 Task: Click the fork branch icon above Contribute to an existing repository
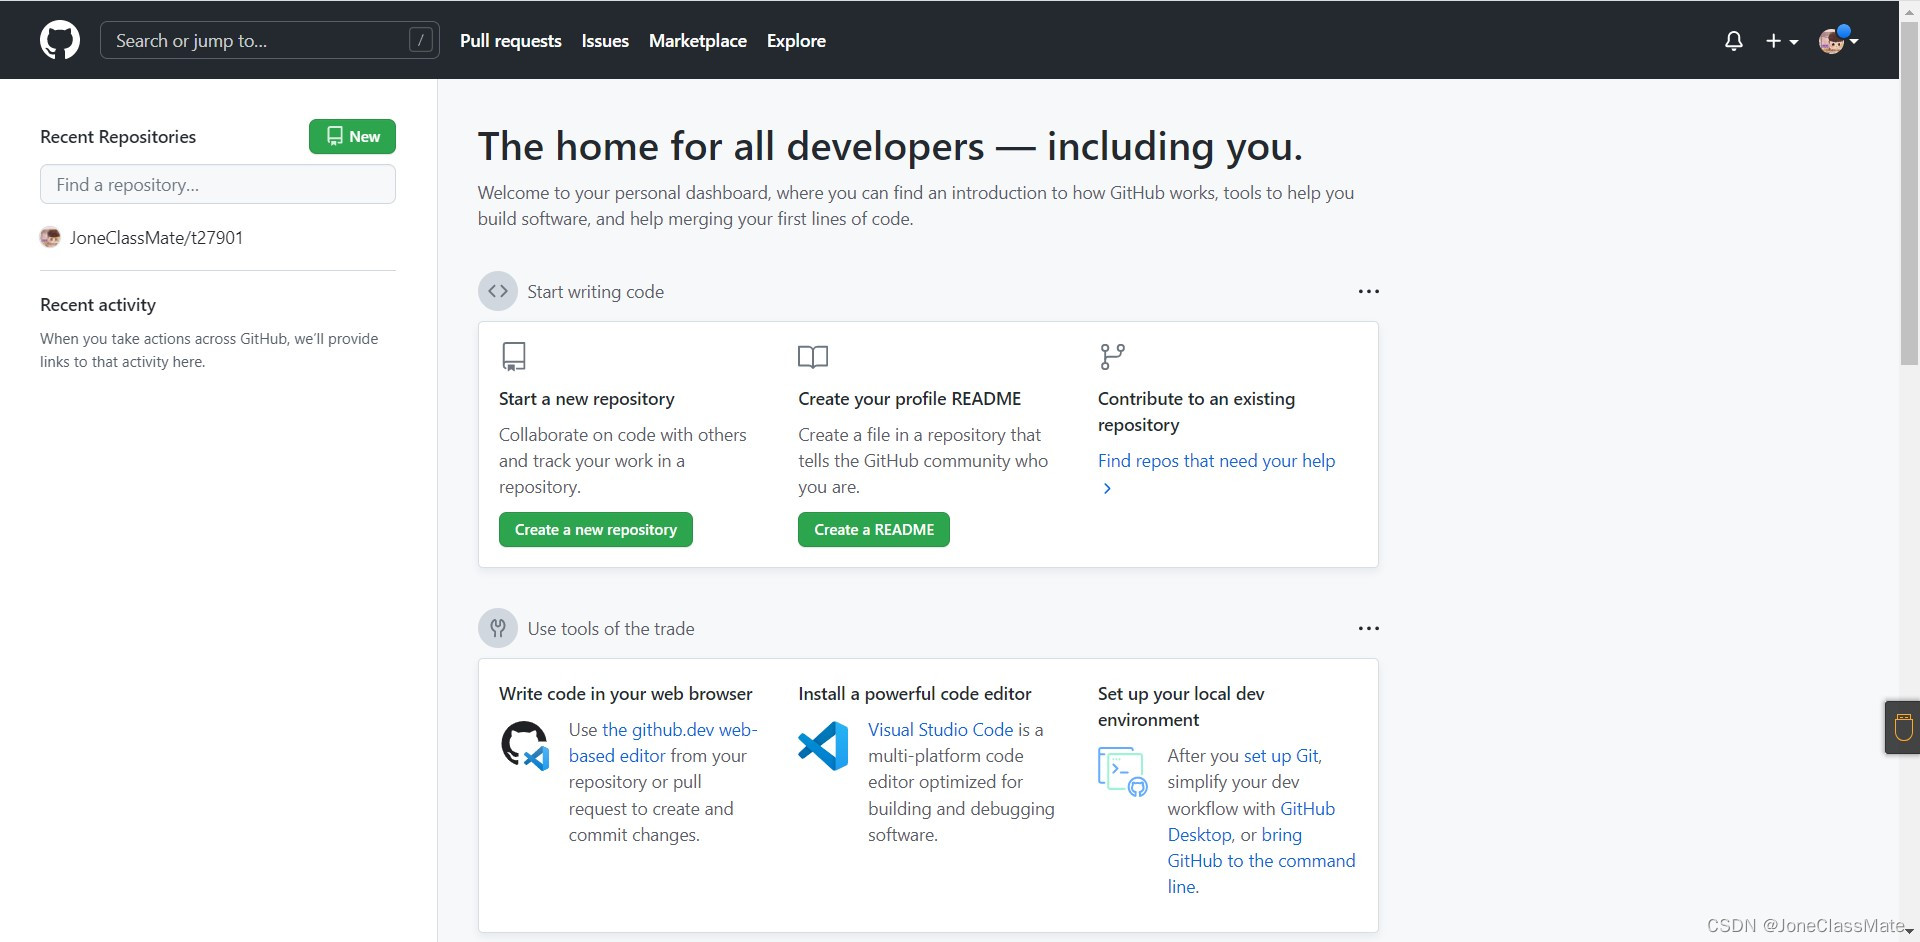(x=1112, y=356)
